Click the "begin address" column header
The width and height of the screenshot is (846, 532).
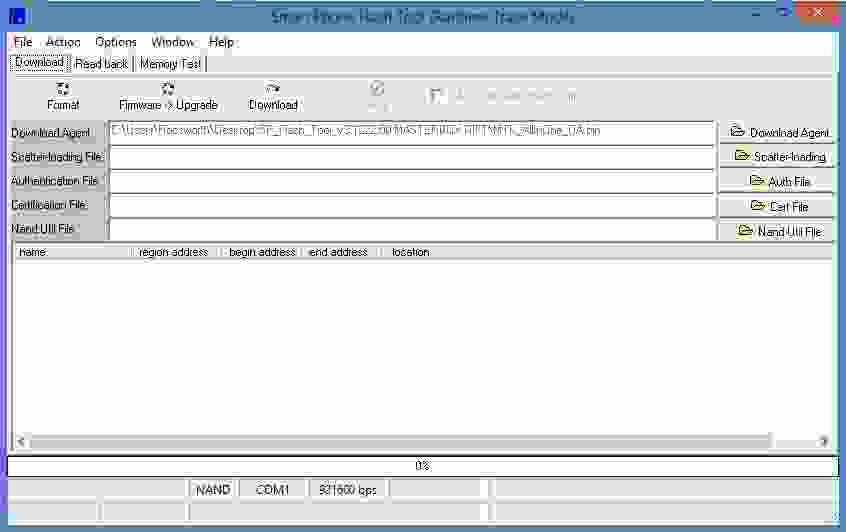(x=262, y=252)
